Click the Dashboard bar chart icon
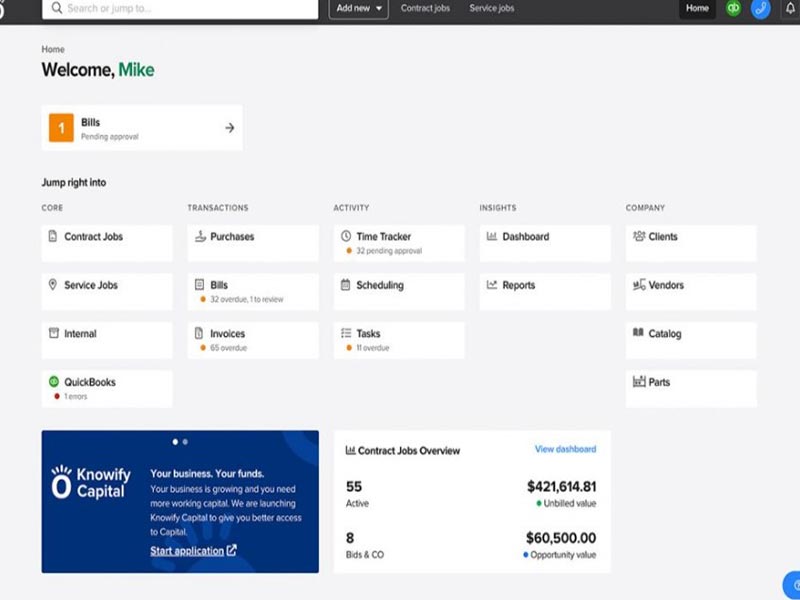This screenshot has height=600, width=800. tap(492, 236)
